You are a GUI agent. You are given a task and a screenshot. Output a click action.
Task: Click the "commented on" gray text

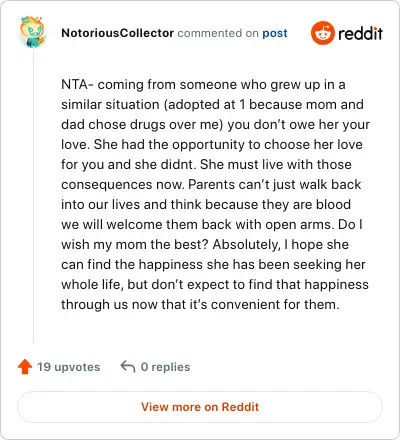(218, 33)
